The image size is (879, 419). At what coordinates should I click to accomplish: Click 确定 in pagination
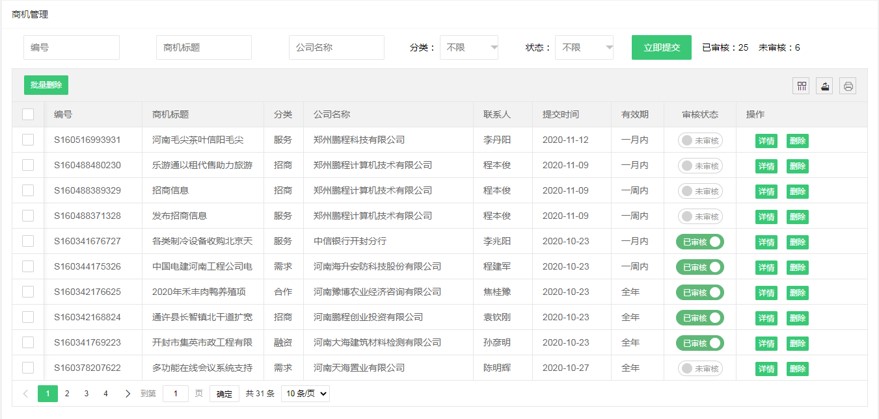click(224, 394)
